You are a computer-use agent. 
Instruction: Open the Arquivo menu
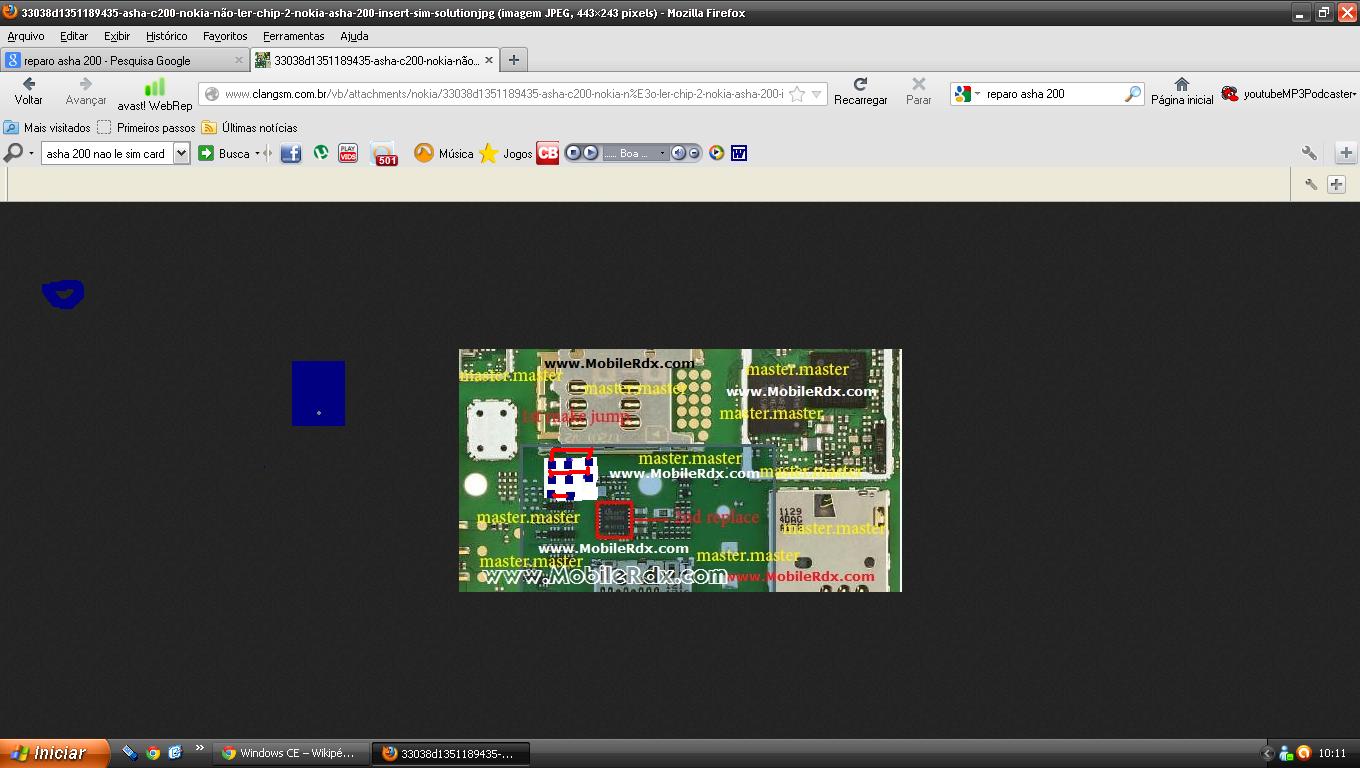(26, 36)
